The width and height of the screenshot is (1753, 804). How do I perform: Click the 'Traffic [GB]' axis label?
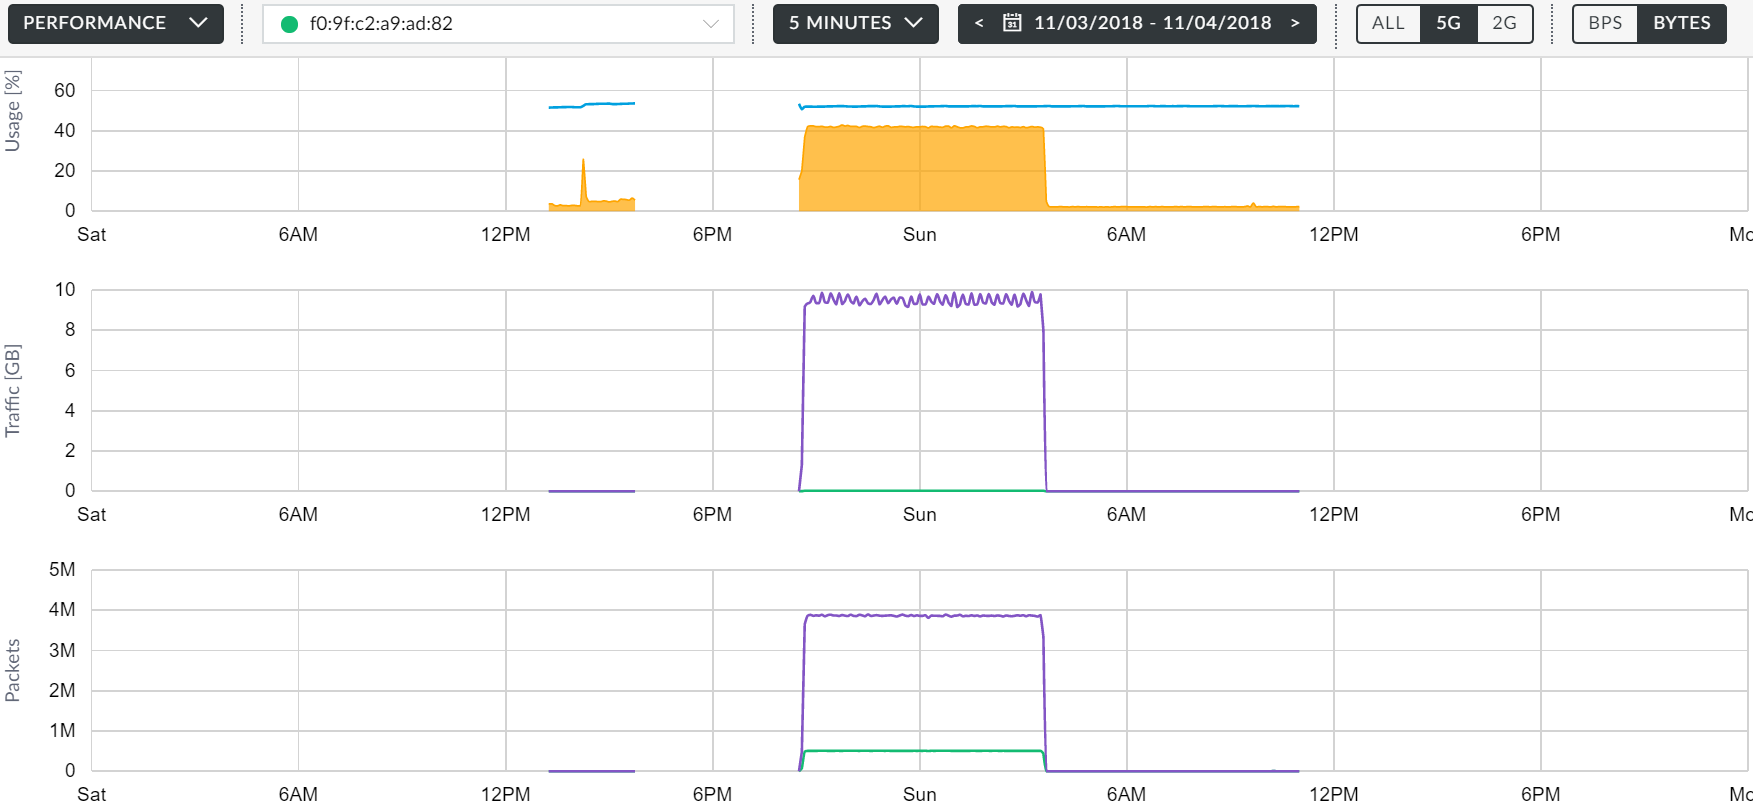tap(12, 391)
